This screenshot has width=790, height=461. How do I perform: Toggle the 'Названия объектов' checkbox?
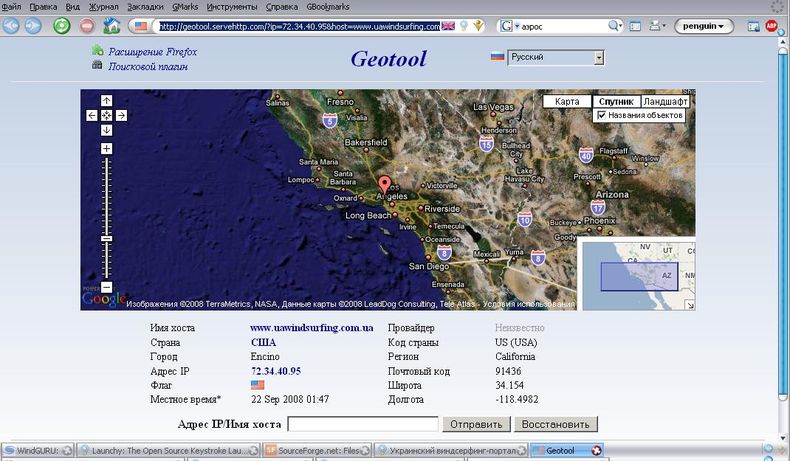601,115
